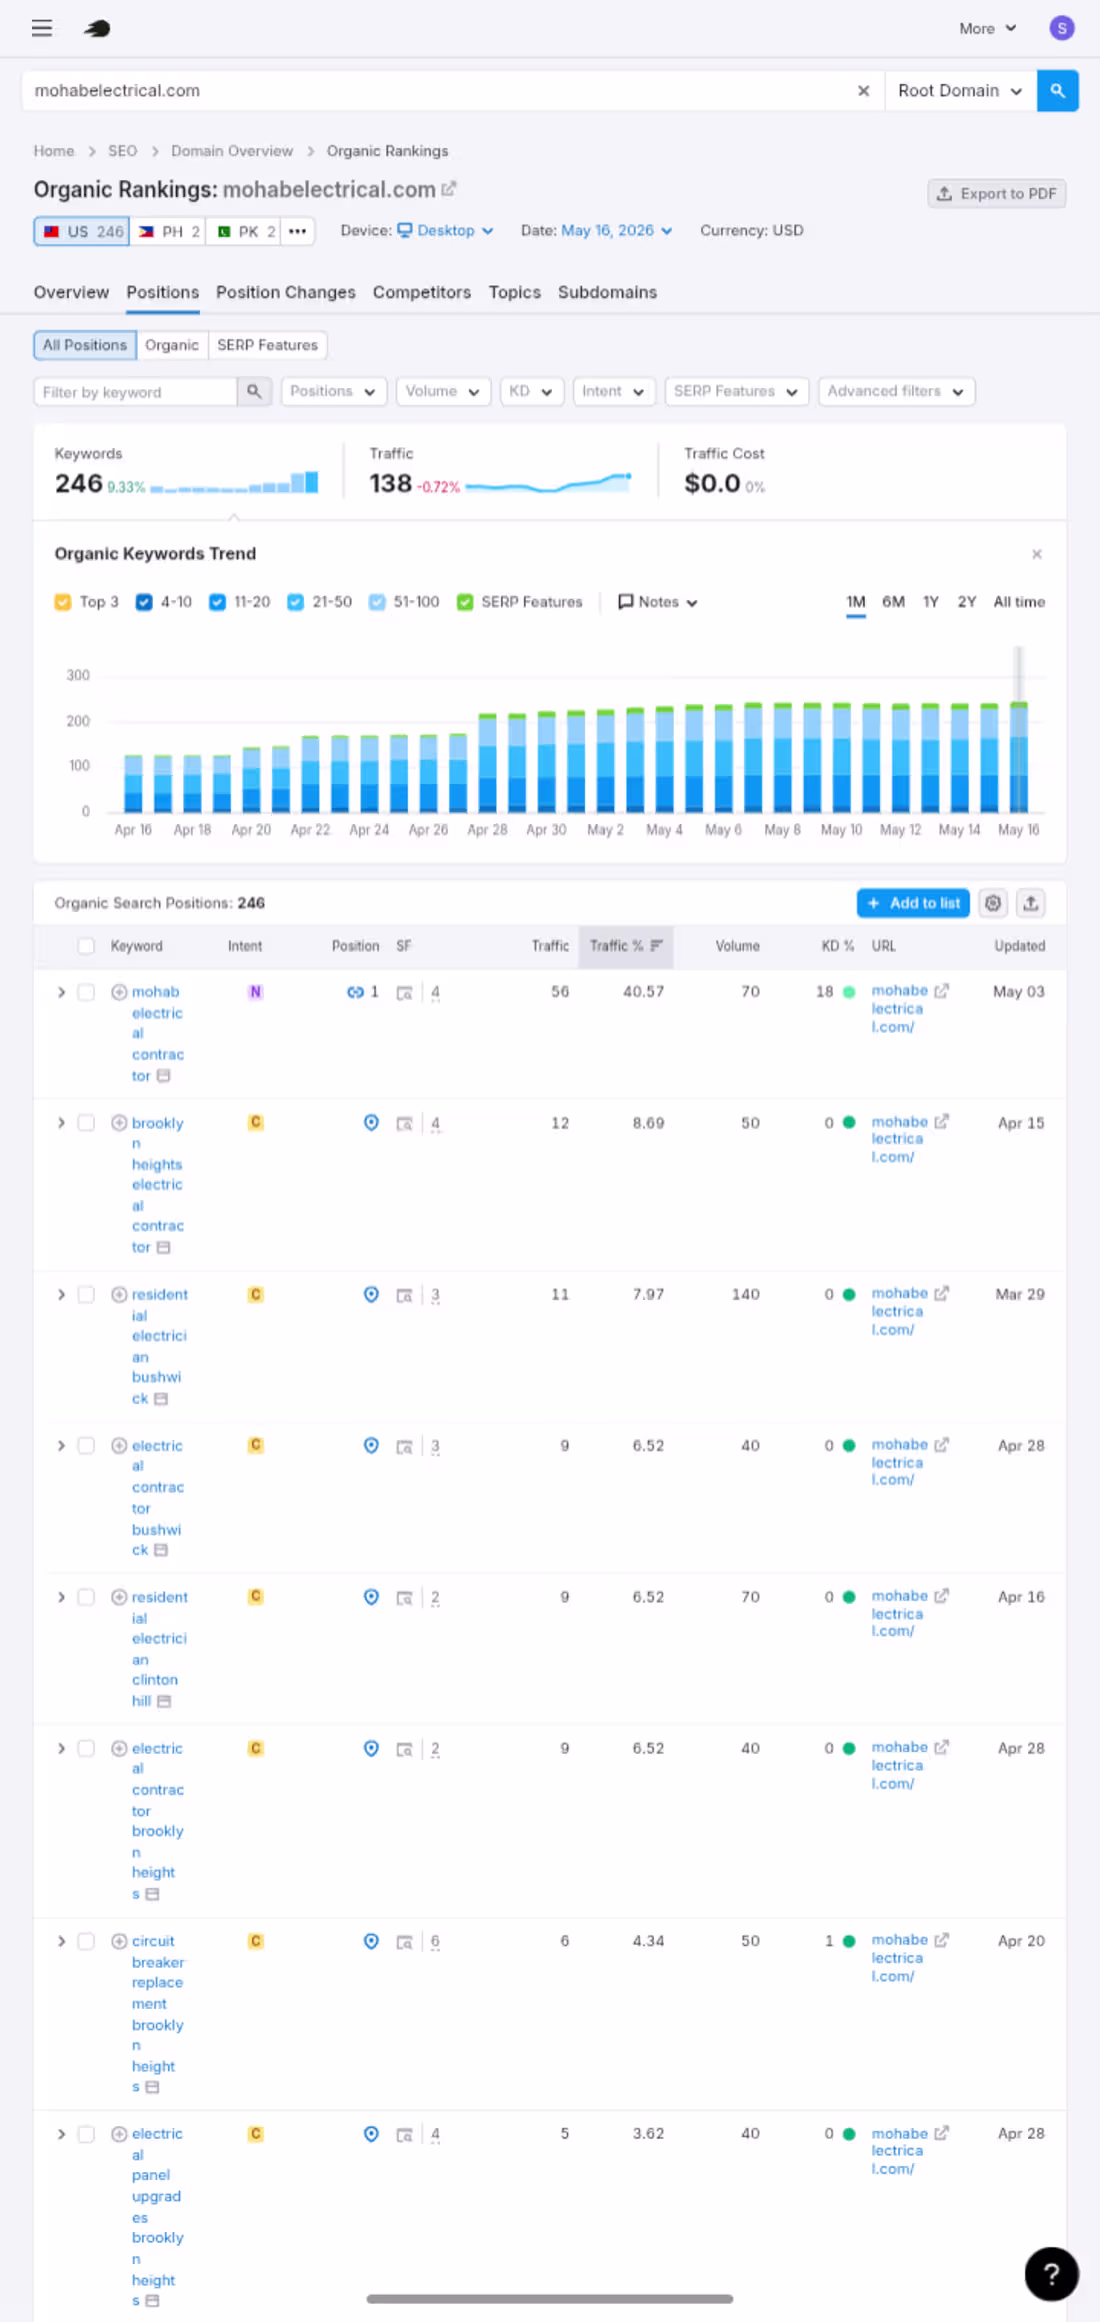Open the Date May 16, 2026 dropdown
Image resolution: width=1100 pixels, height=2322 pixels.
pyautogui.click(x=616, y=231)
